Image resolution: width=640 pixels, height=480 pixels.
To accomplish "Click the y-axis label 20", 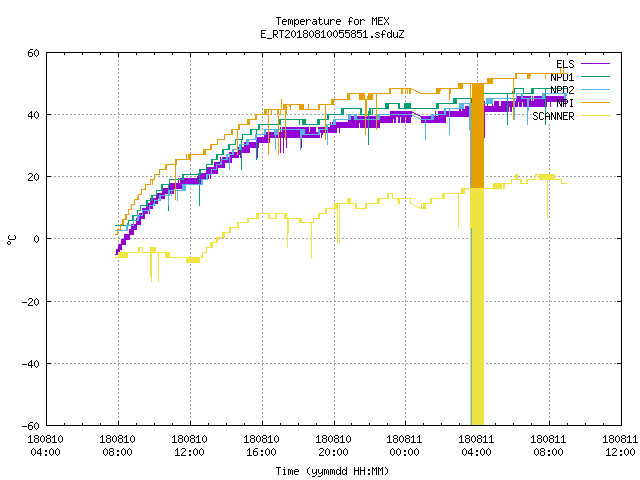I will coord(33,177).
